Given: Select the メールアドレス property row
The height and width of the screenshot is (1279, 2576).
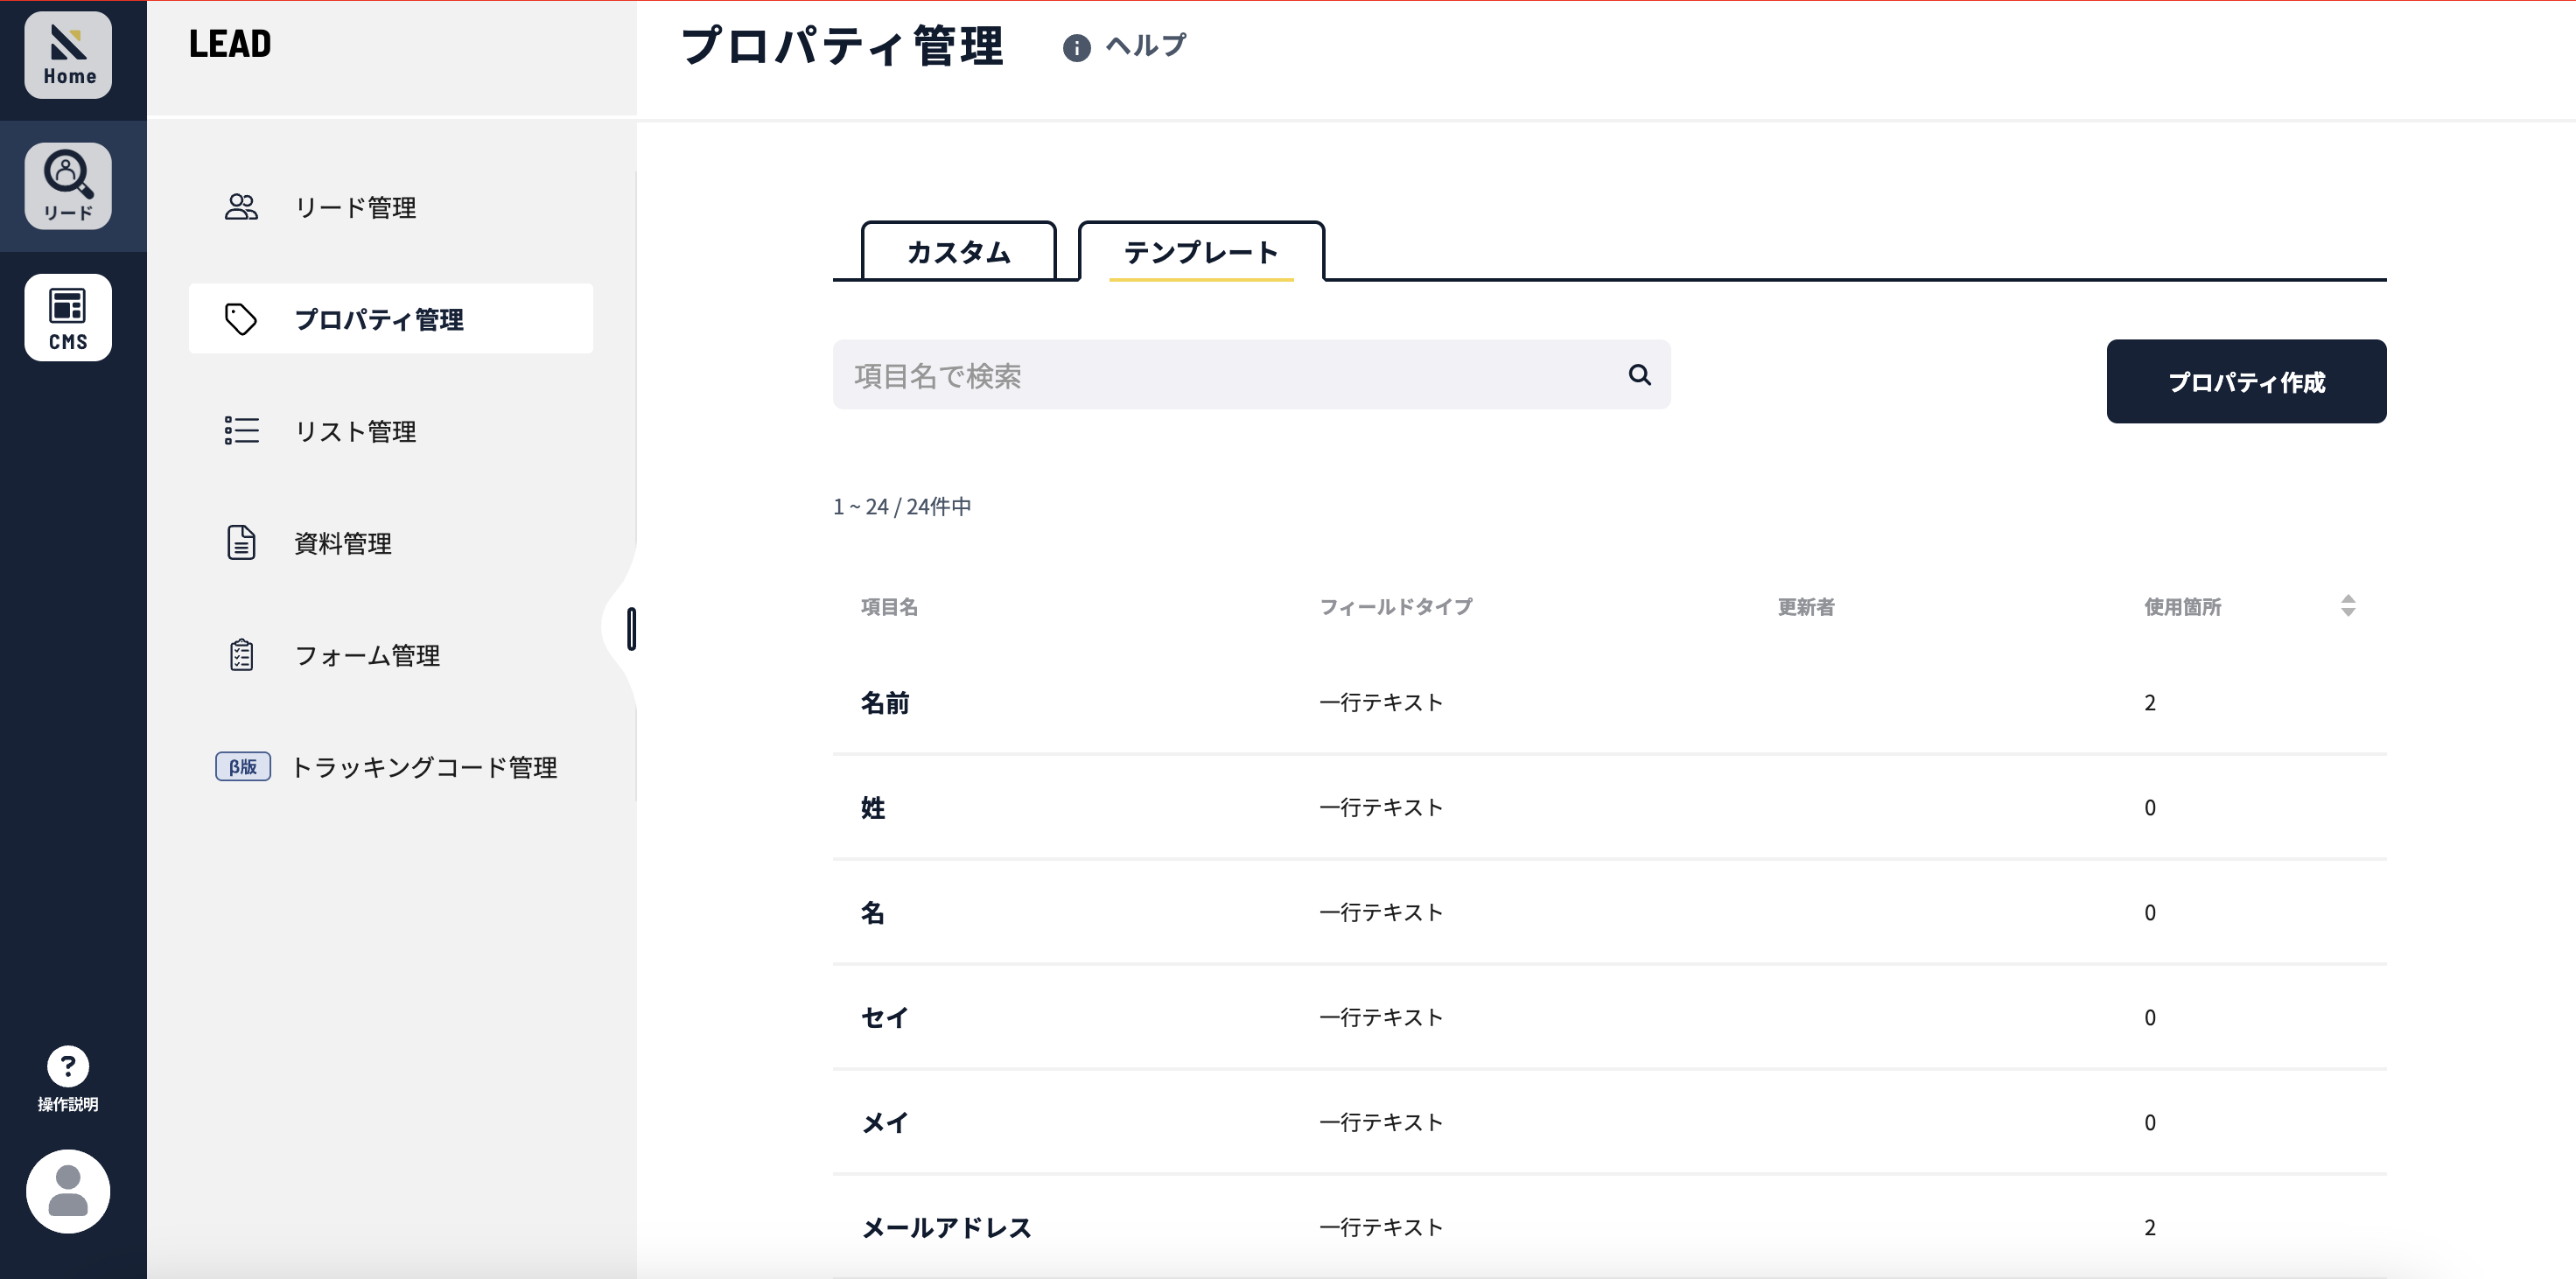Looking at the screenshot, I should point(1609,1227).
